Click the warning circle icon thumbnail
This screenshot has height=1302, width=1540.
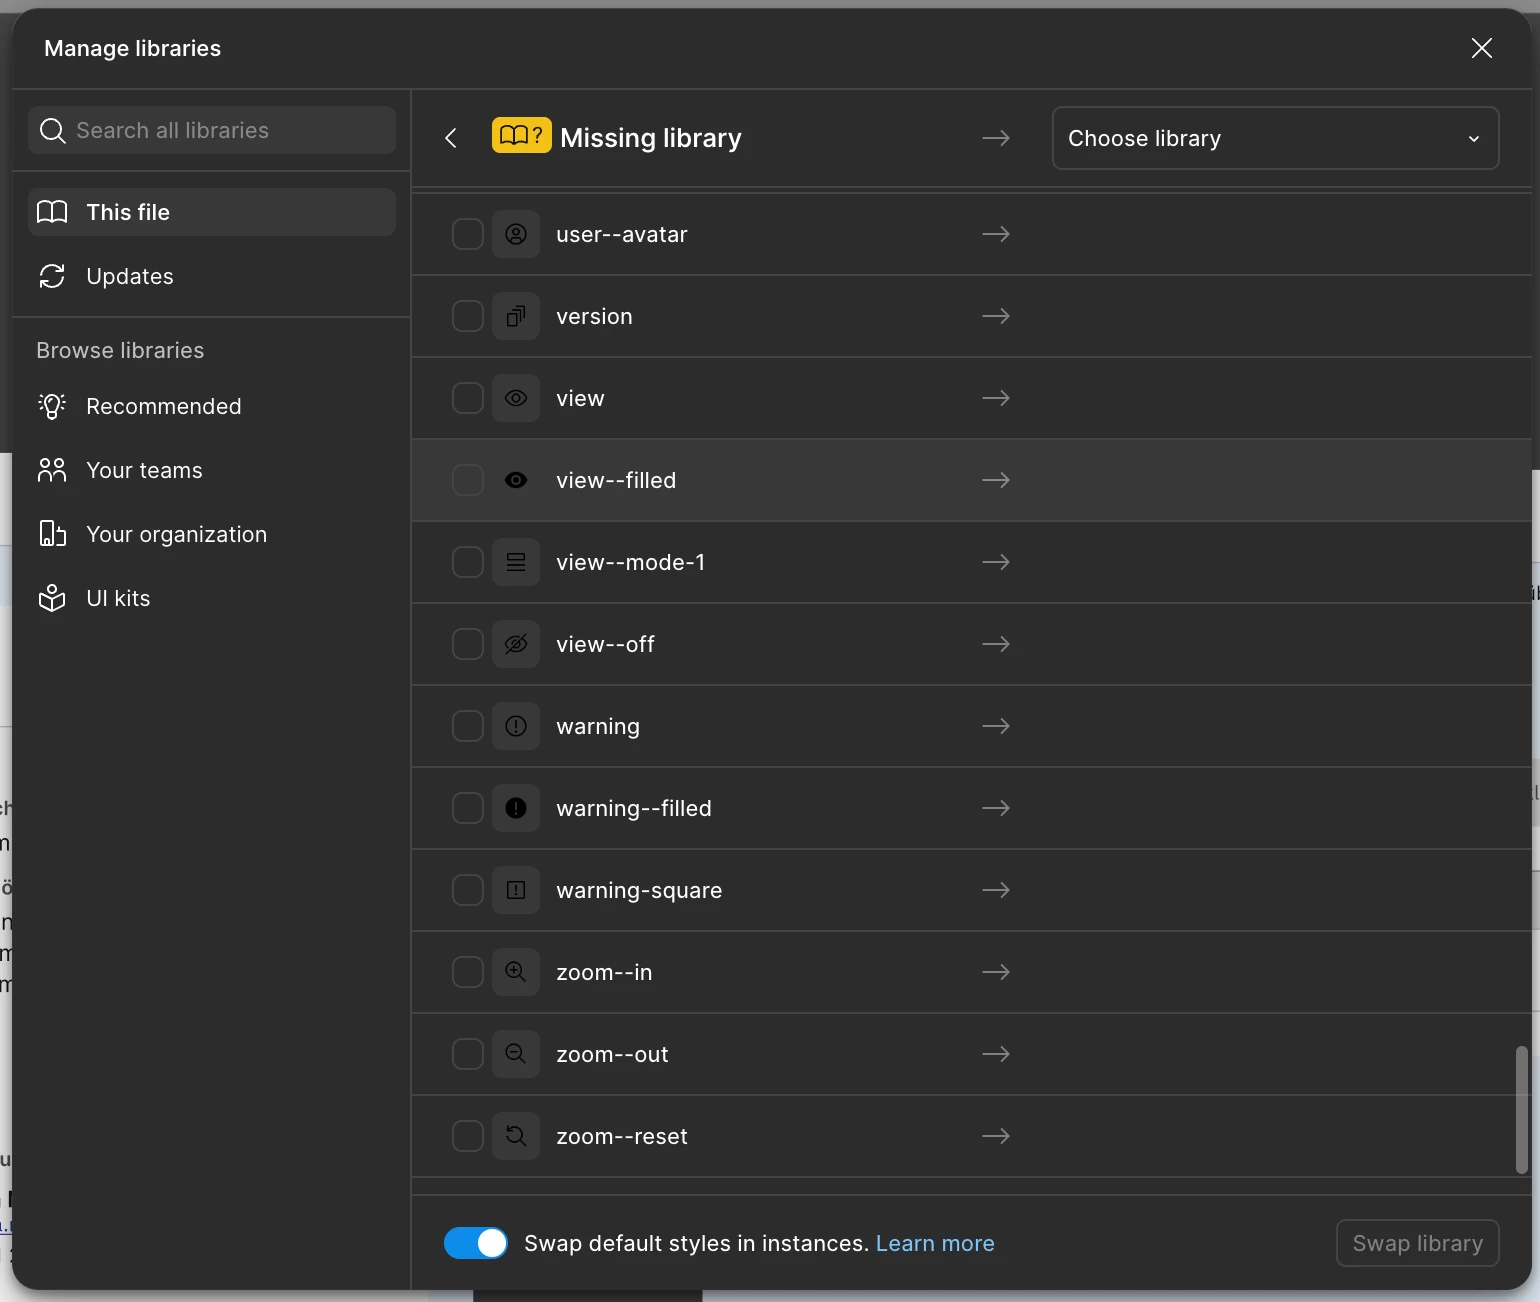pyautogui.click(x=516, y=726)
